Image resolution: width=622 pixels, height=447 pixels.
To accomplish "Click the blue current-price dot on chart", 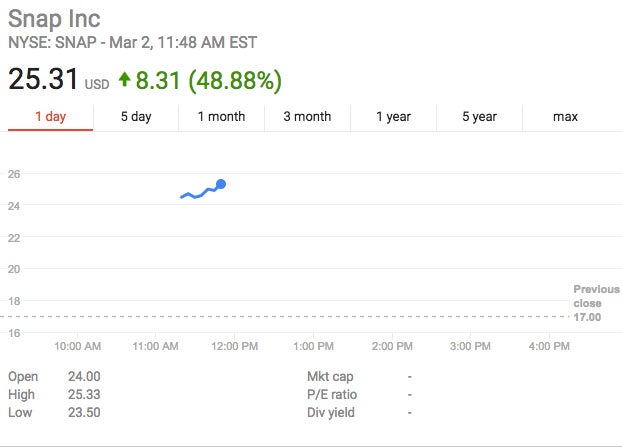I will [x=221, y=184].
